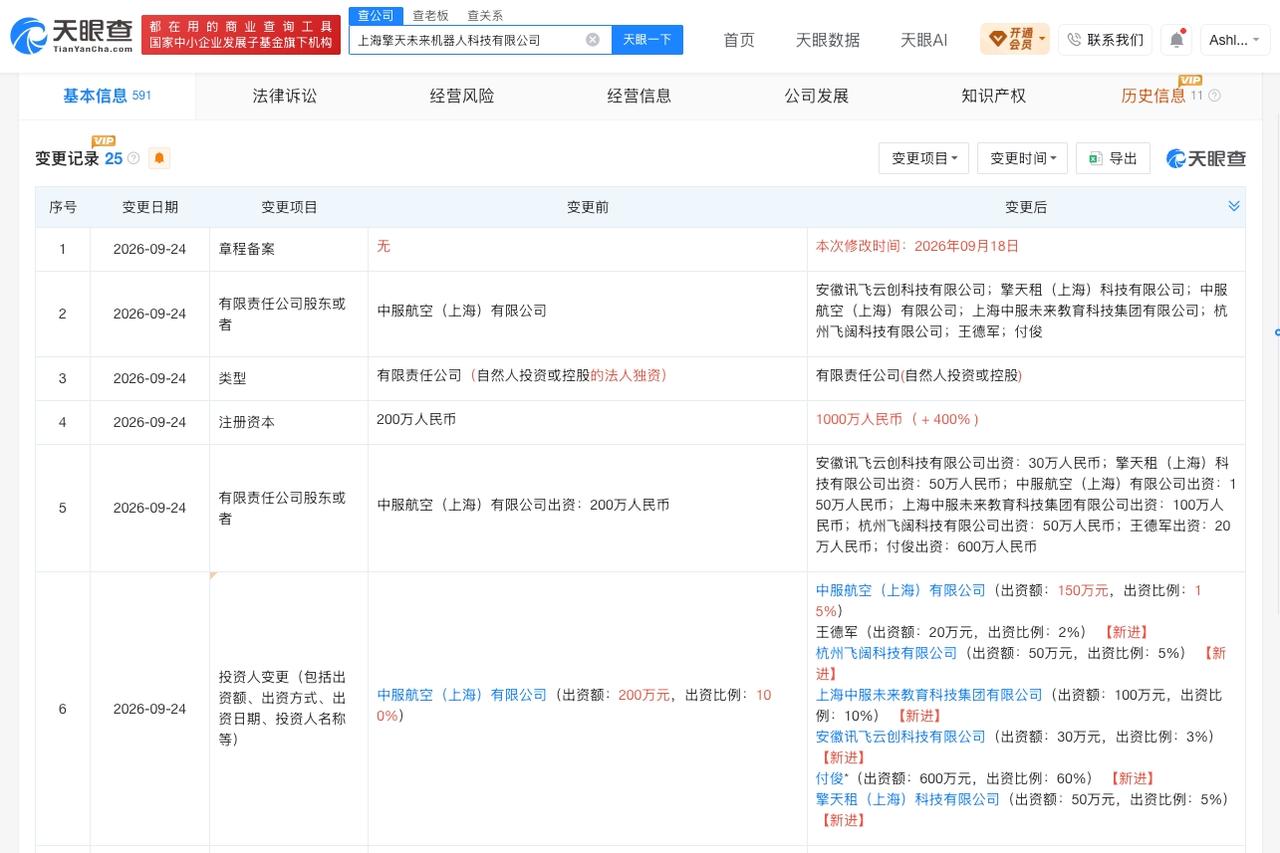Click the 天眼一下 search button
The height and width of the screenshot is (853, 1280).
pos(647,40)
